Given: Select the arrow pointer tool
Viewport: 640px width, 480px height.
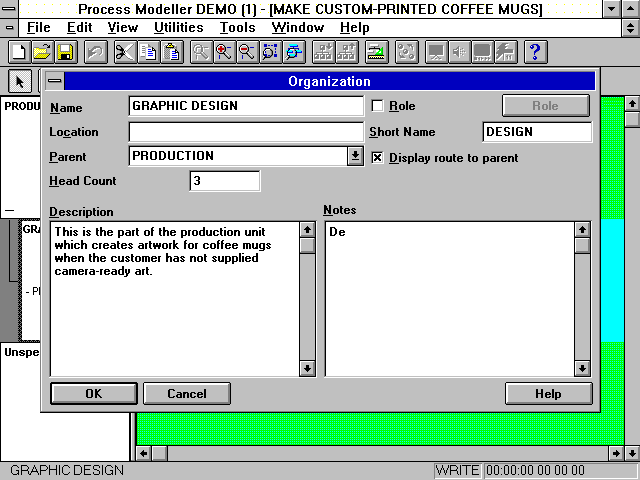Looking at the screenshot, I should tap(19, 81).
